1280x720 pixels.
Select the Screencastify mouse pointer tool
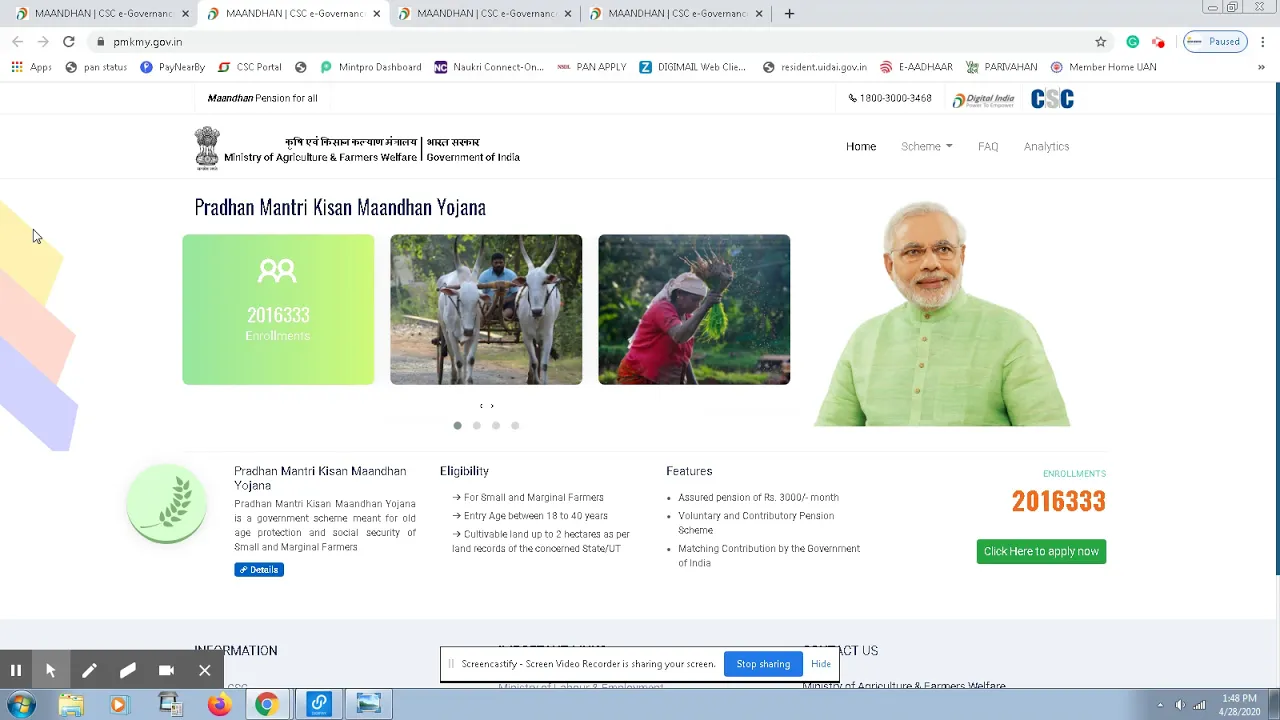[x=50, y=670]
